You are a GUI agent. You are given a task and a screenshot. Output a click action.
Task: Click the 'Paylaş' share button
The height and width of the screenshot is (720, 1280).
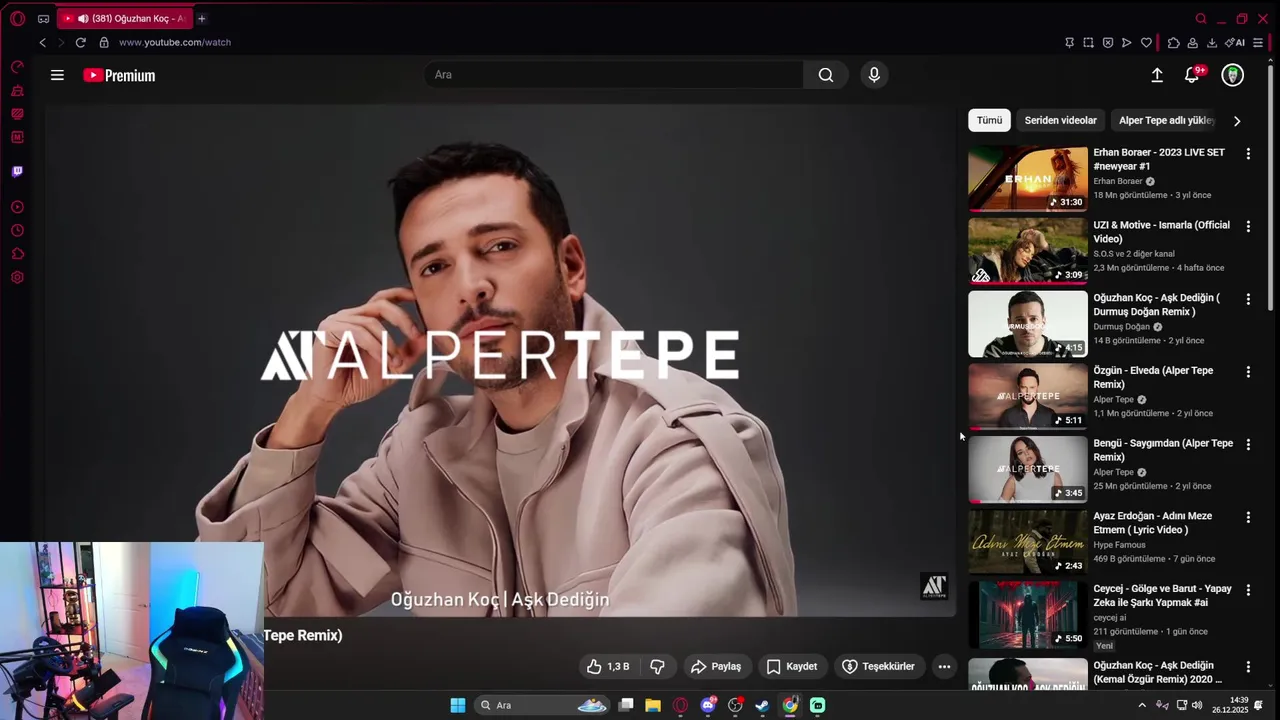coord(716,666)
